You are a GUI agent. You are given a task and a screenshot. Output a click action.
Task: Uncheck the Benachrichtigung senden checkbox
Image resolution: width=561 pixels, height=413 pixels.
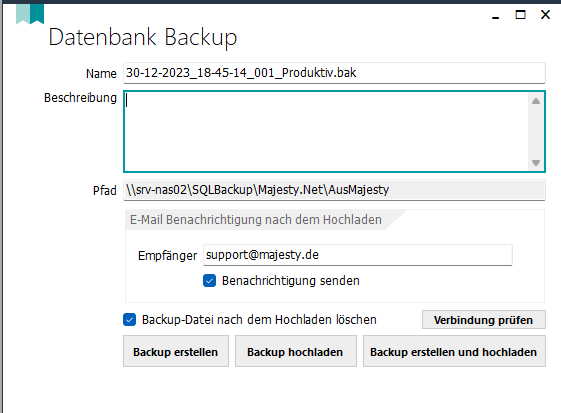point(210,281)
